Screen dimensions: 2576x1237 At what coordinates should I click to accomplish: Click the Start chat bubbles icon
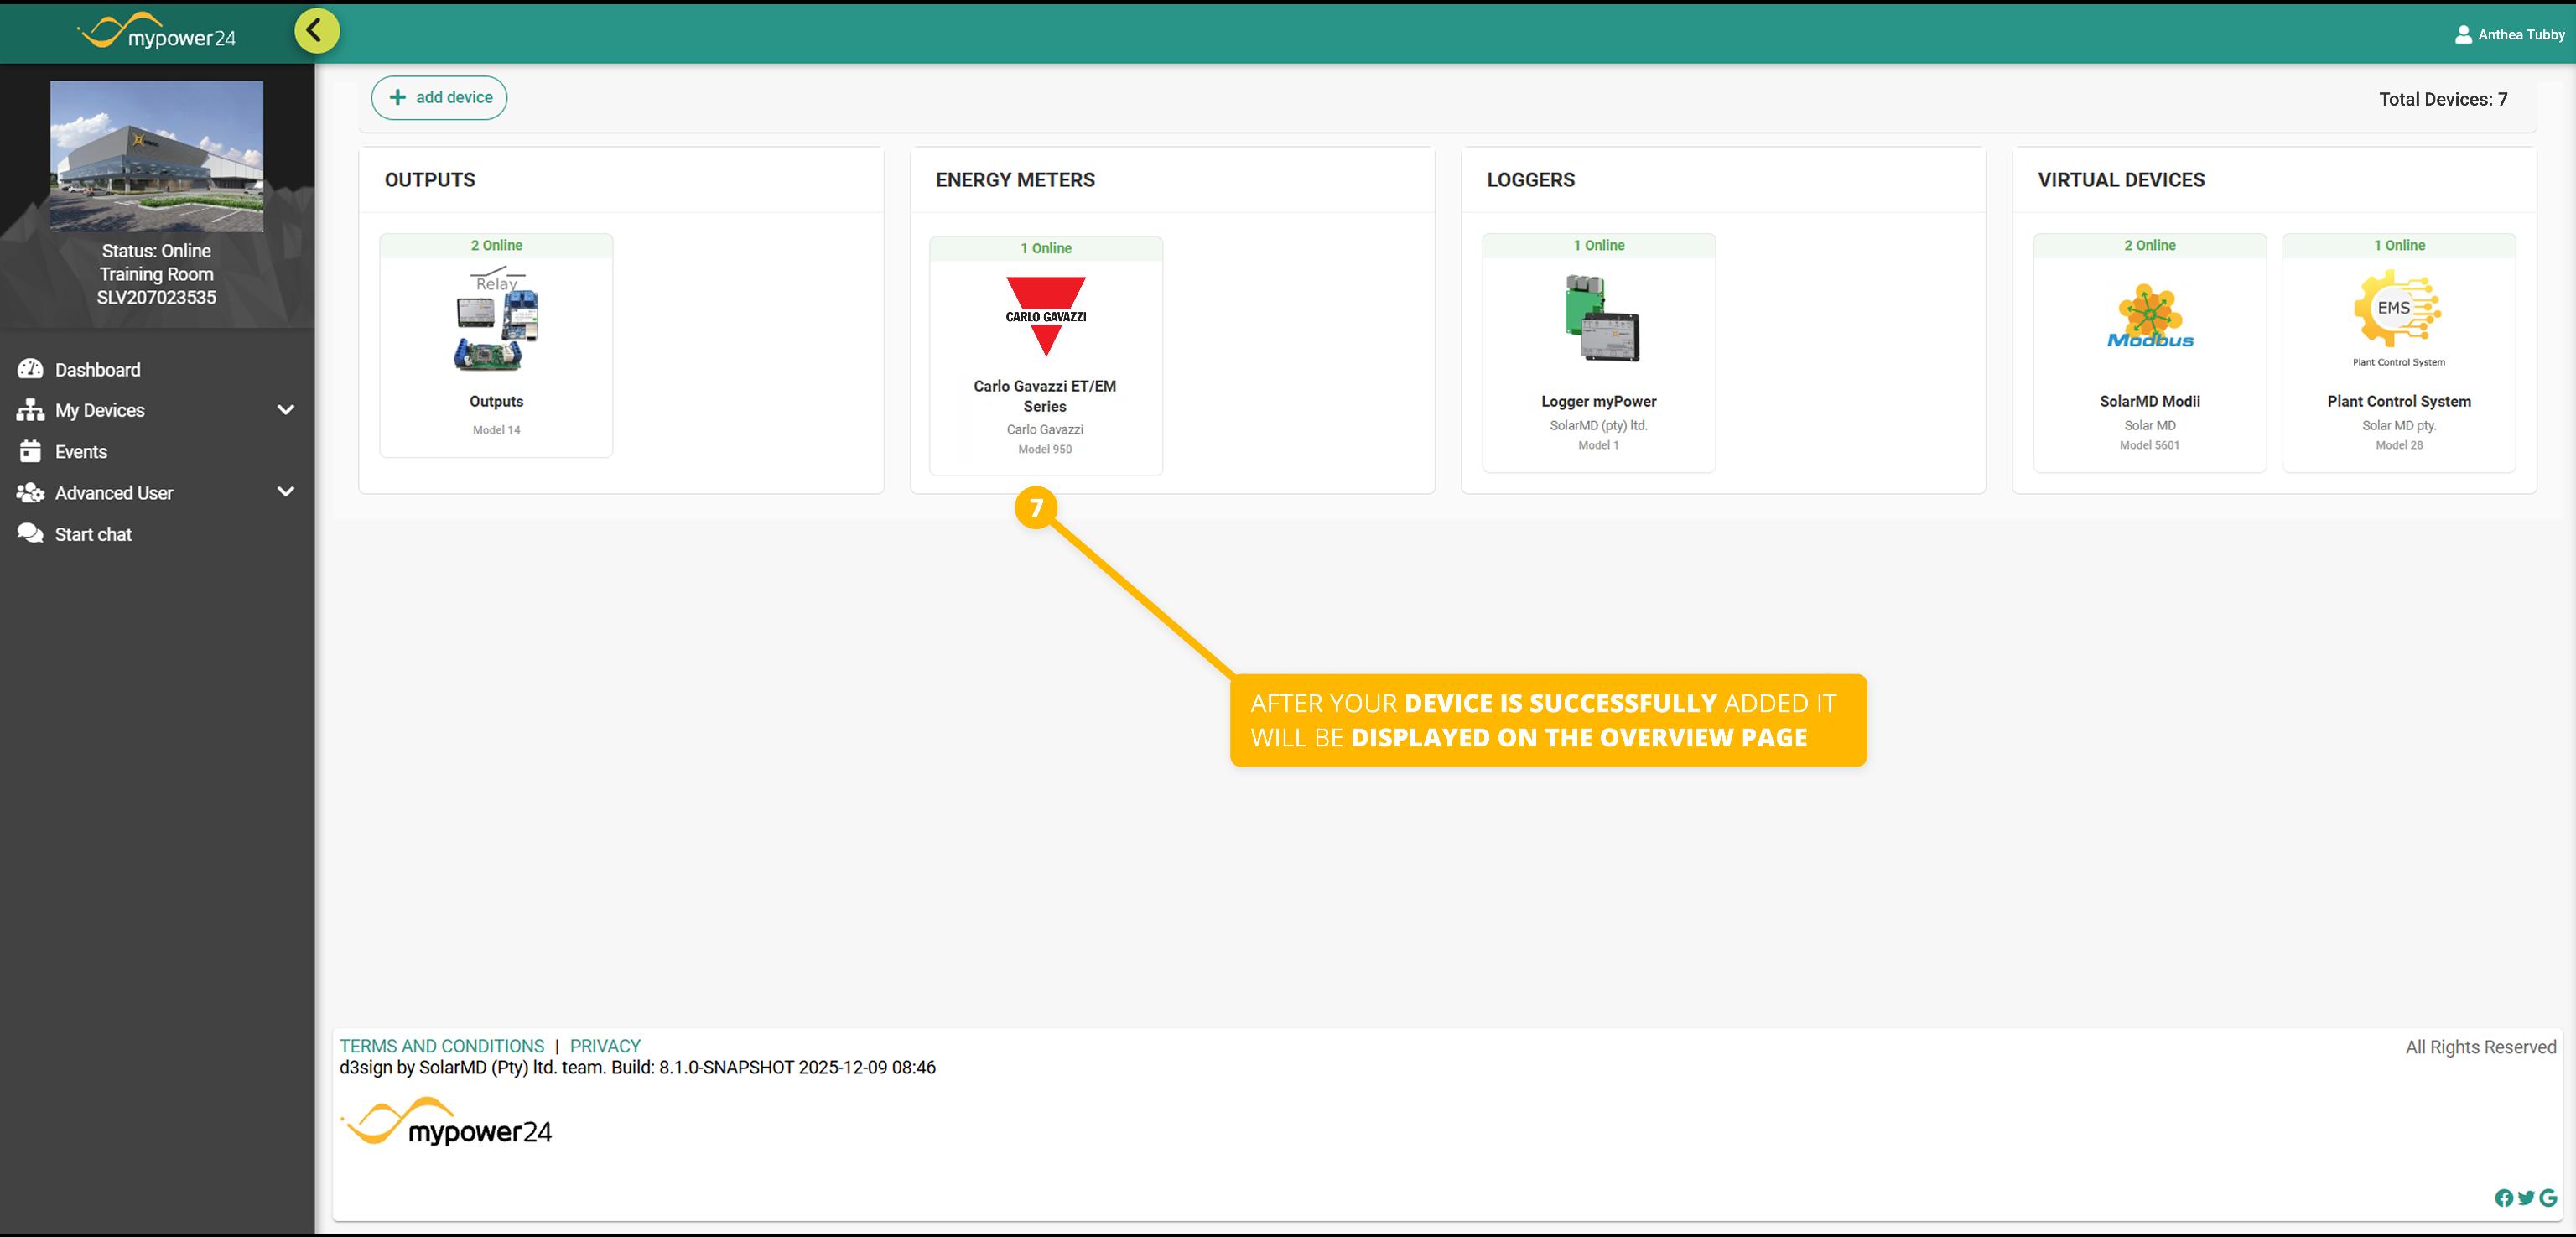(x=30, y=533)
